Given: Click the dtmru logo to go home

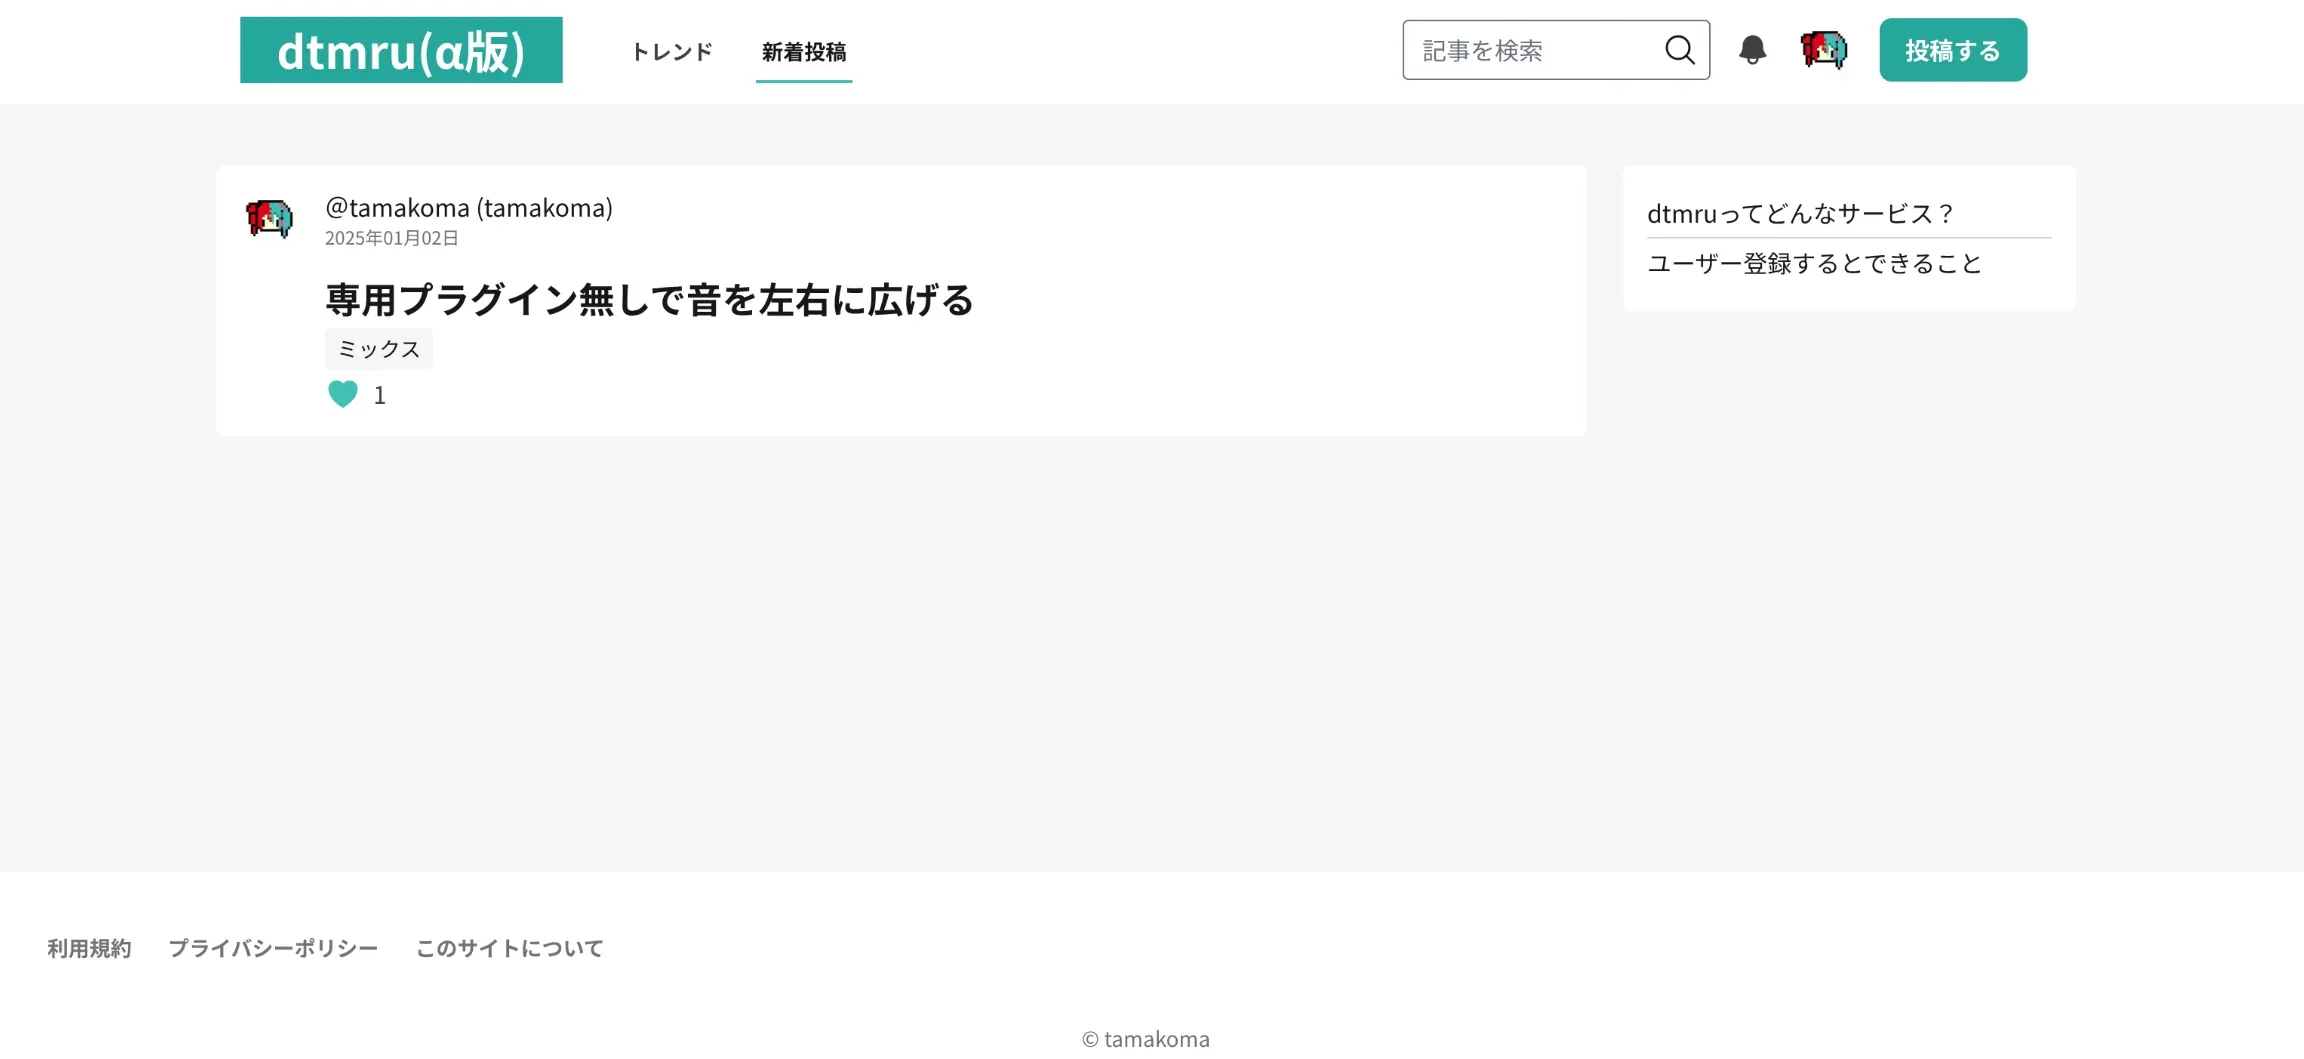Looking at the screenshot, I should [400, 50].
